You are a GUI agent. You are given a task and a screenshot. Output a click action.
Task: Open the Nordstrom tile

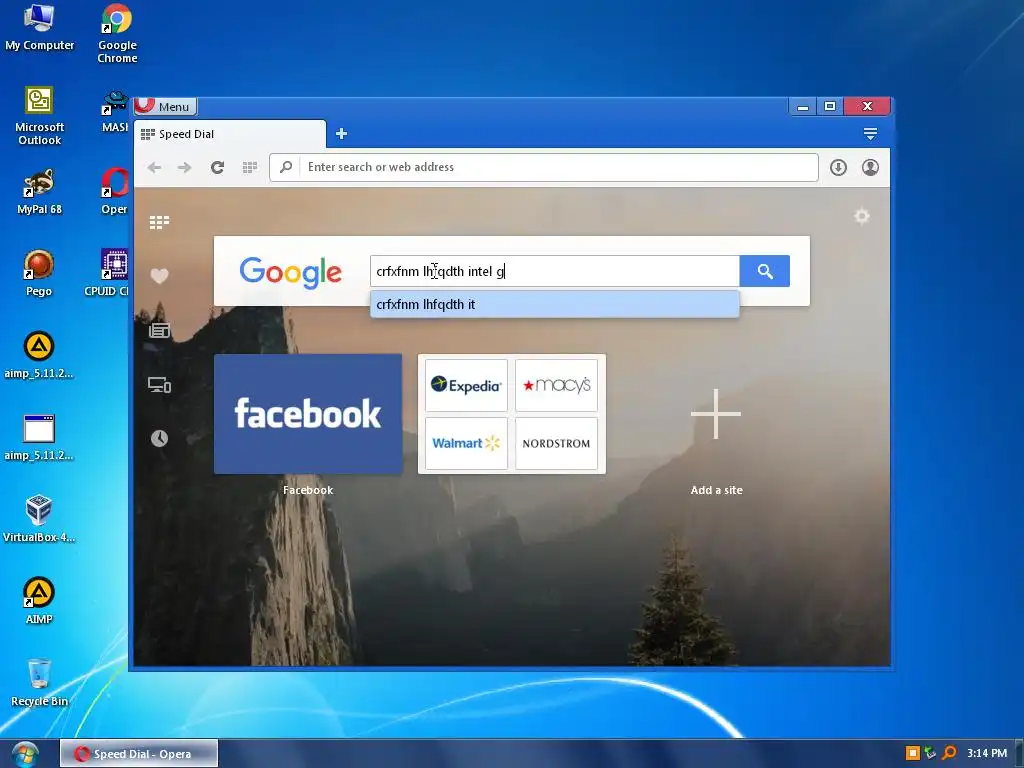point(556,443)
